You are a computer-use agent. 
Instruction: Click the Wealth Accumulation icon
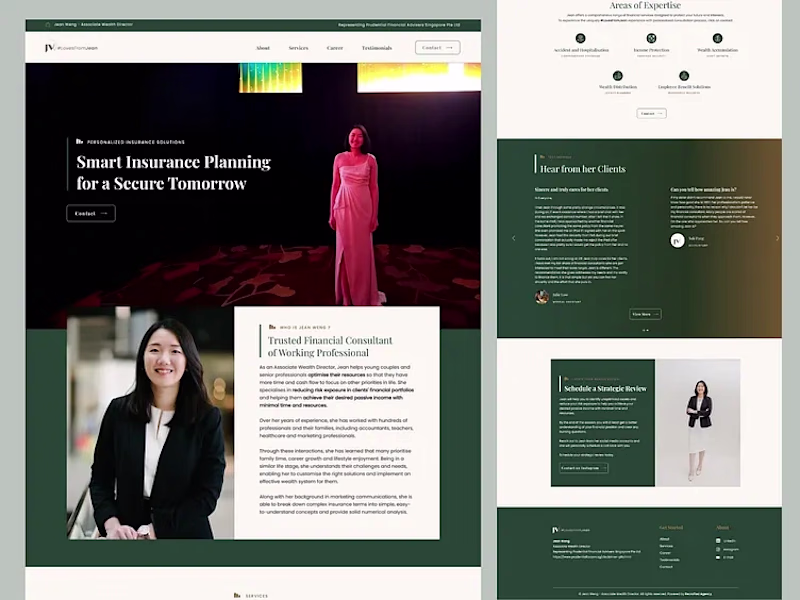[718, 38]
